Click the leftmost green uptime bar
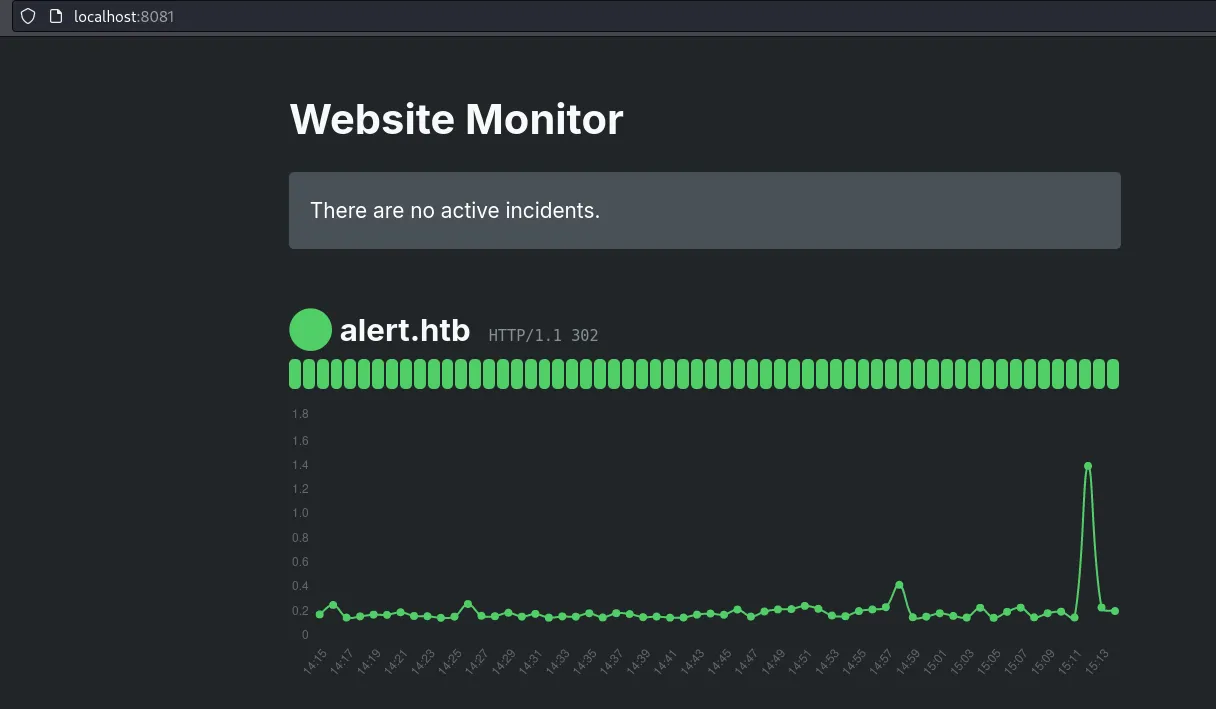 [x=295, y=374]
